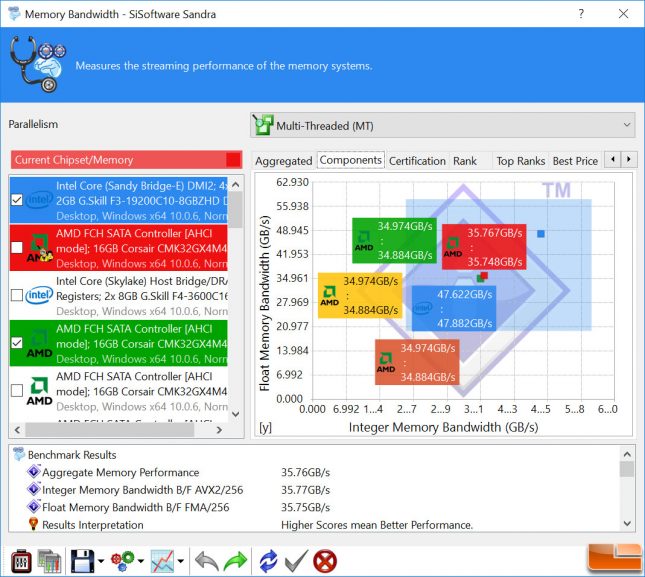Click the [y] axis toggle label
The width and height of the screenshot is (645, 577).
[x=265, y=428]
